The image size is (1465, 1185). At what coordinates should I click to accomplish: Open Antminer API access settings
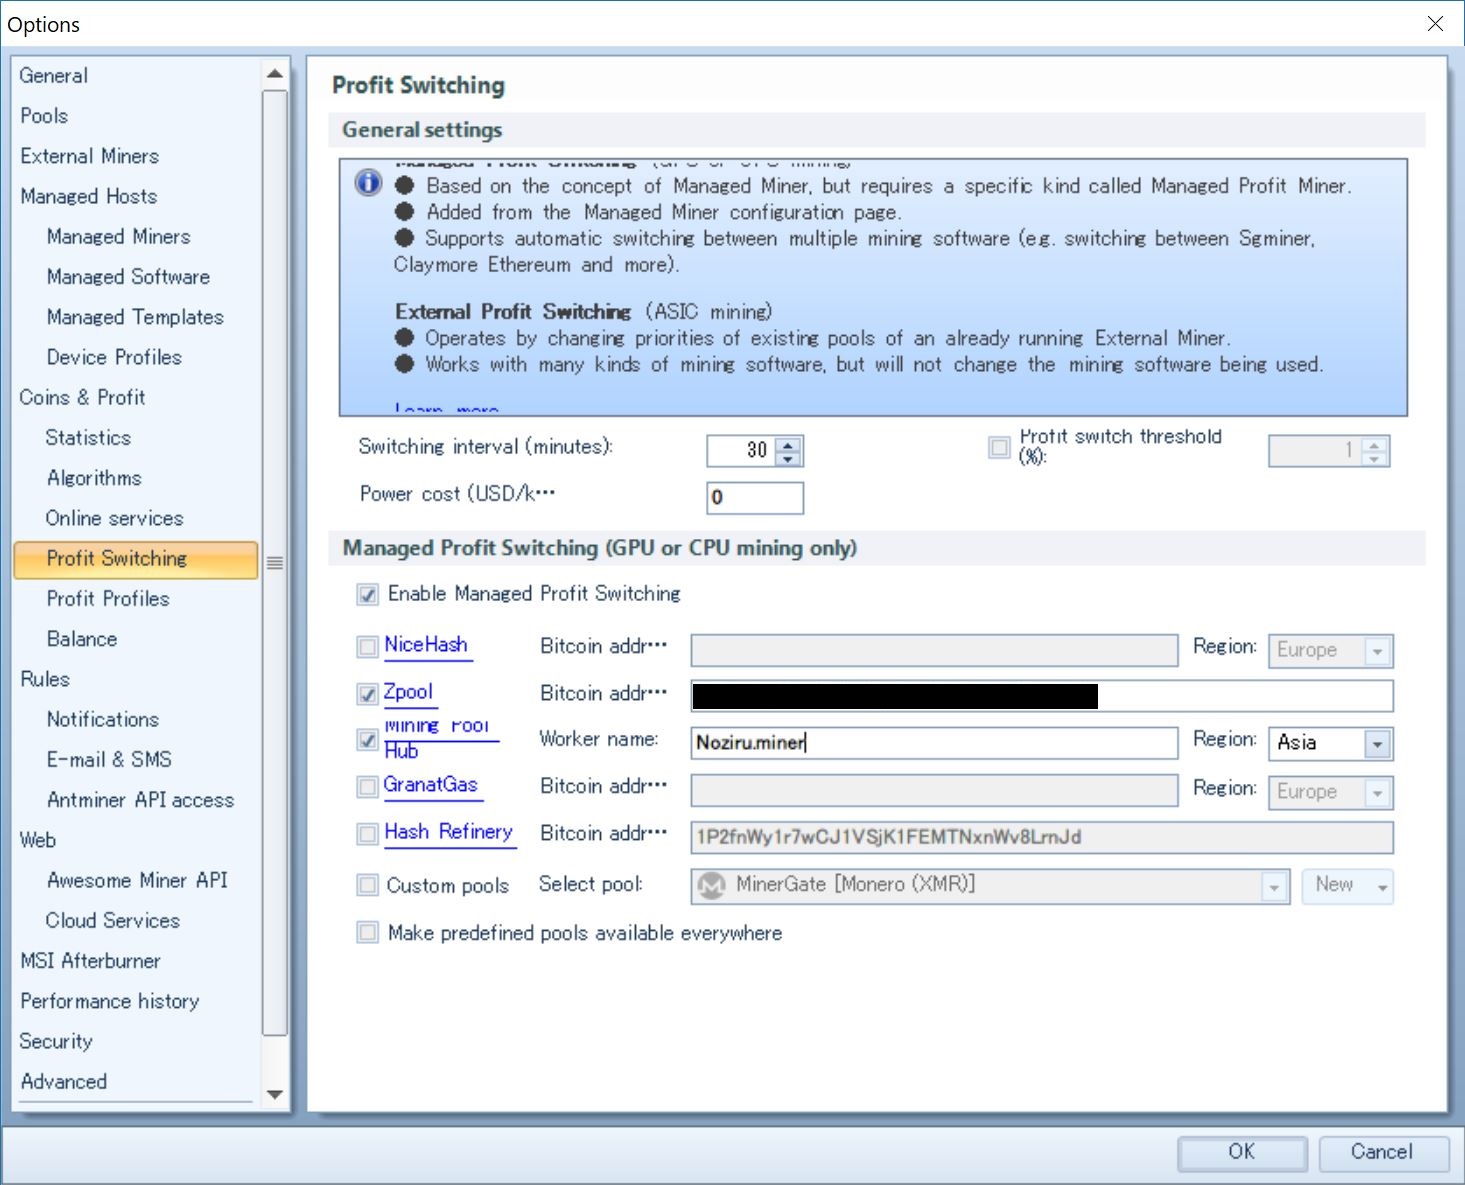[x=140, y=800]
